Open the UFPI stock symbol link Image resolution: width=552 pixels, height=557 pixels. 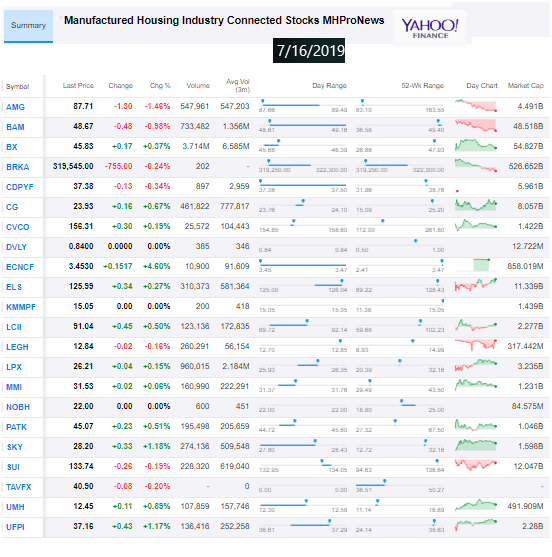tap(15, 527)
